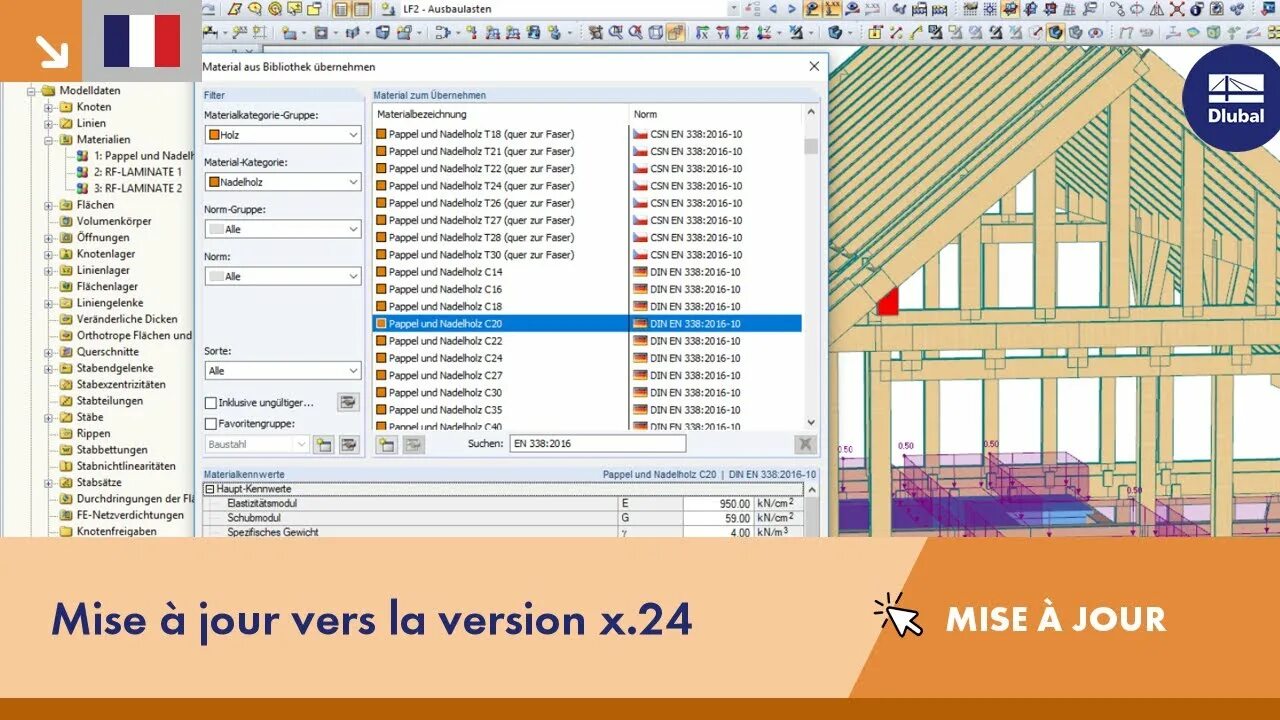Image resolution: width=1280 pixels, height=720 pixels.
Task: Click the load case icon left of LF2
Action: pos(387,9)
